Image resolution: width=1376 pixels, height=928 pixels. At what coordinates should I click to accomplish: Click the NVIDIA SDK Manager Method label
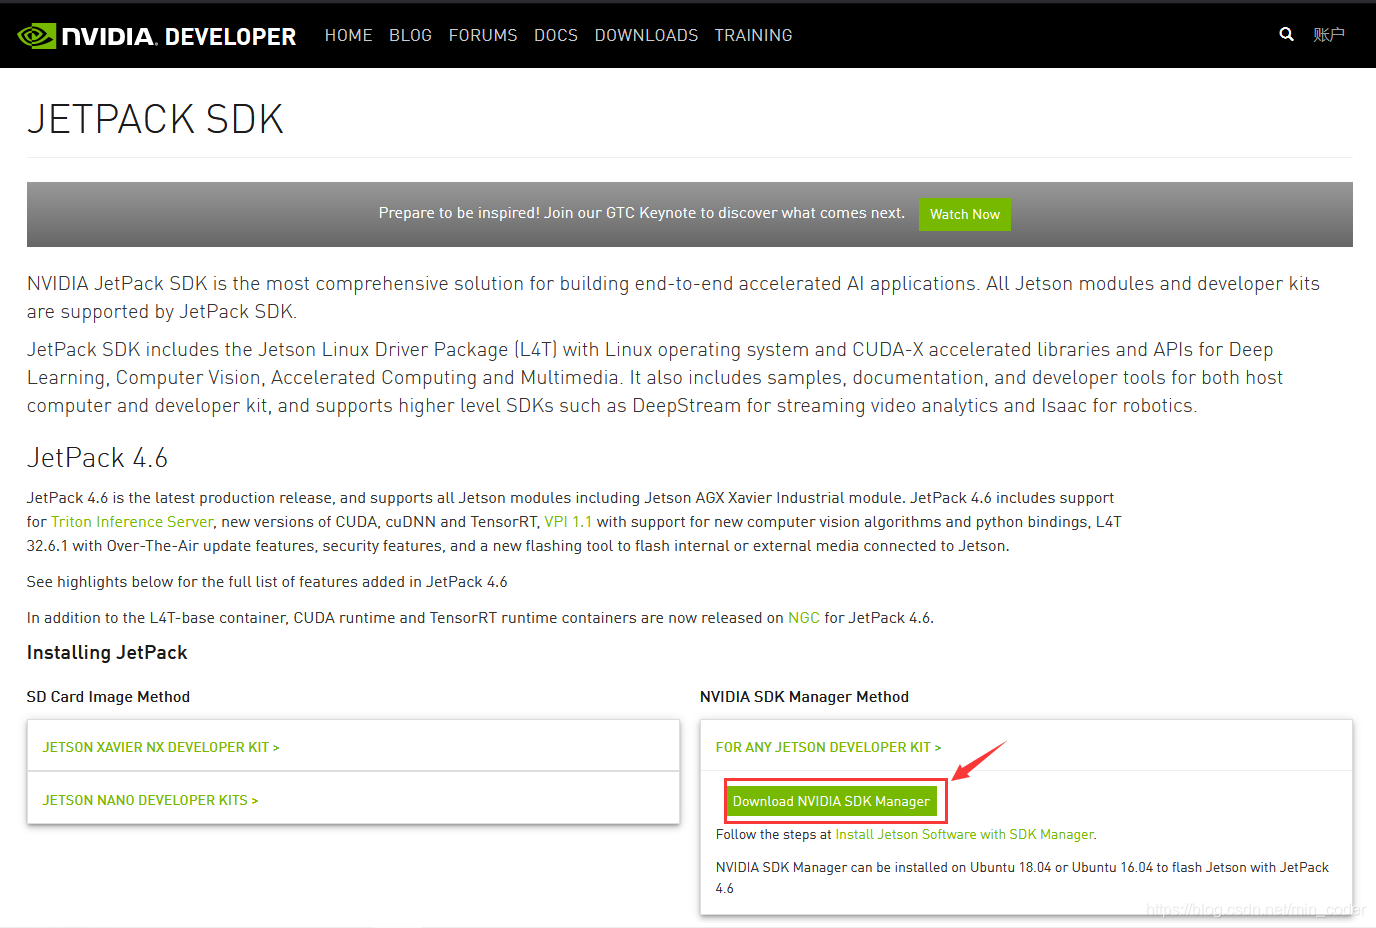804,697
